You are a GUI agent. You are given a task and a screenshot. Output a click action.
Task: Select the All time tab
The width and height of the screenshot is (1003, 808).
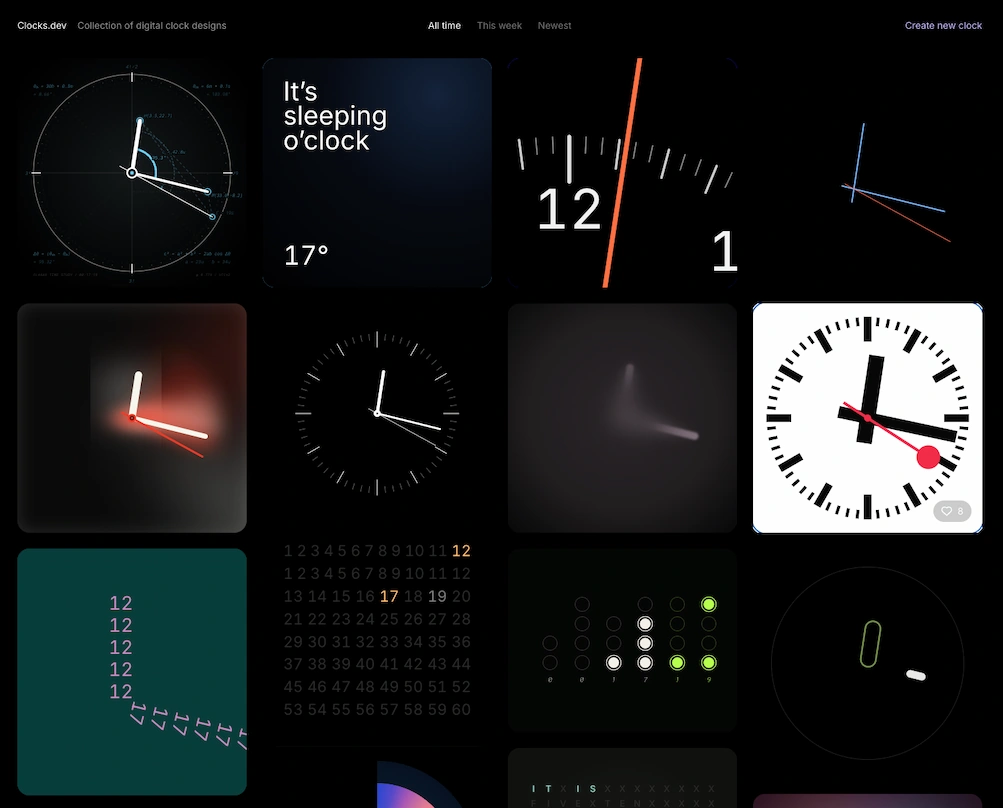click(444, 26)
